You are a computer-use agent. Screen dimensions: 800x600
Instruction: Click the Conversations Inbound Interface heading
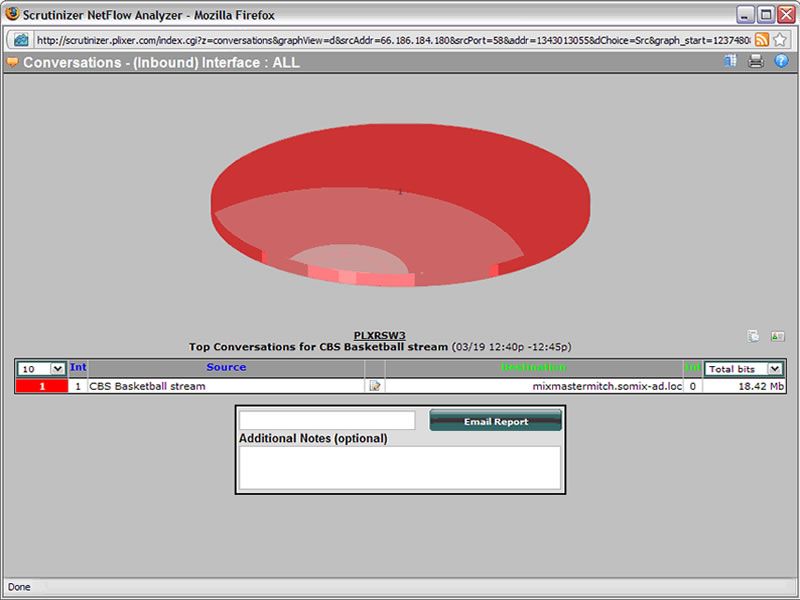click(161, 63)
